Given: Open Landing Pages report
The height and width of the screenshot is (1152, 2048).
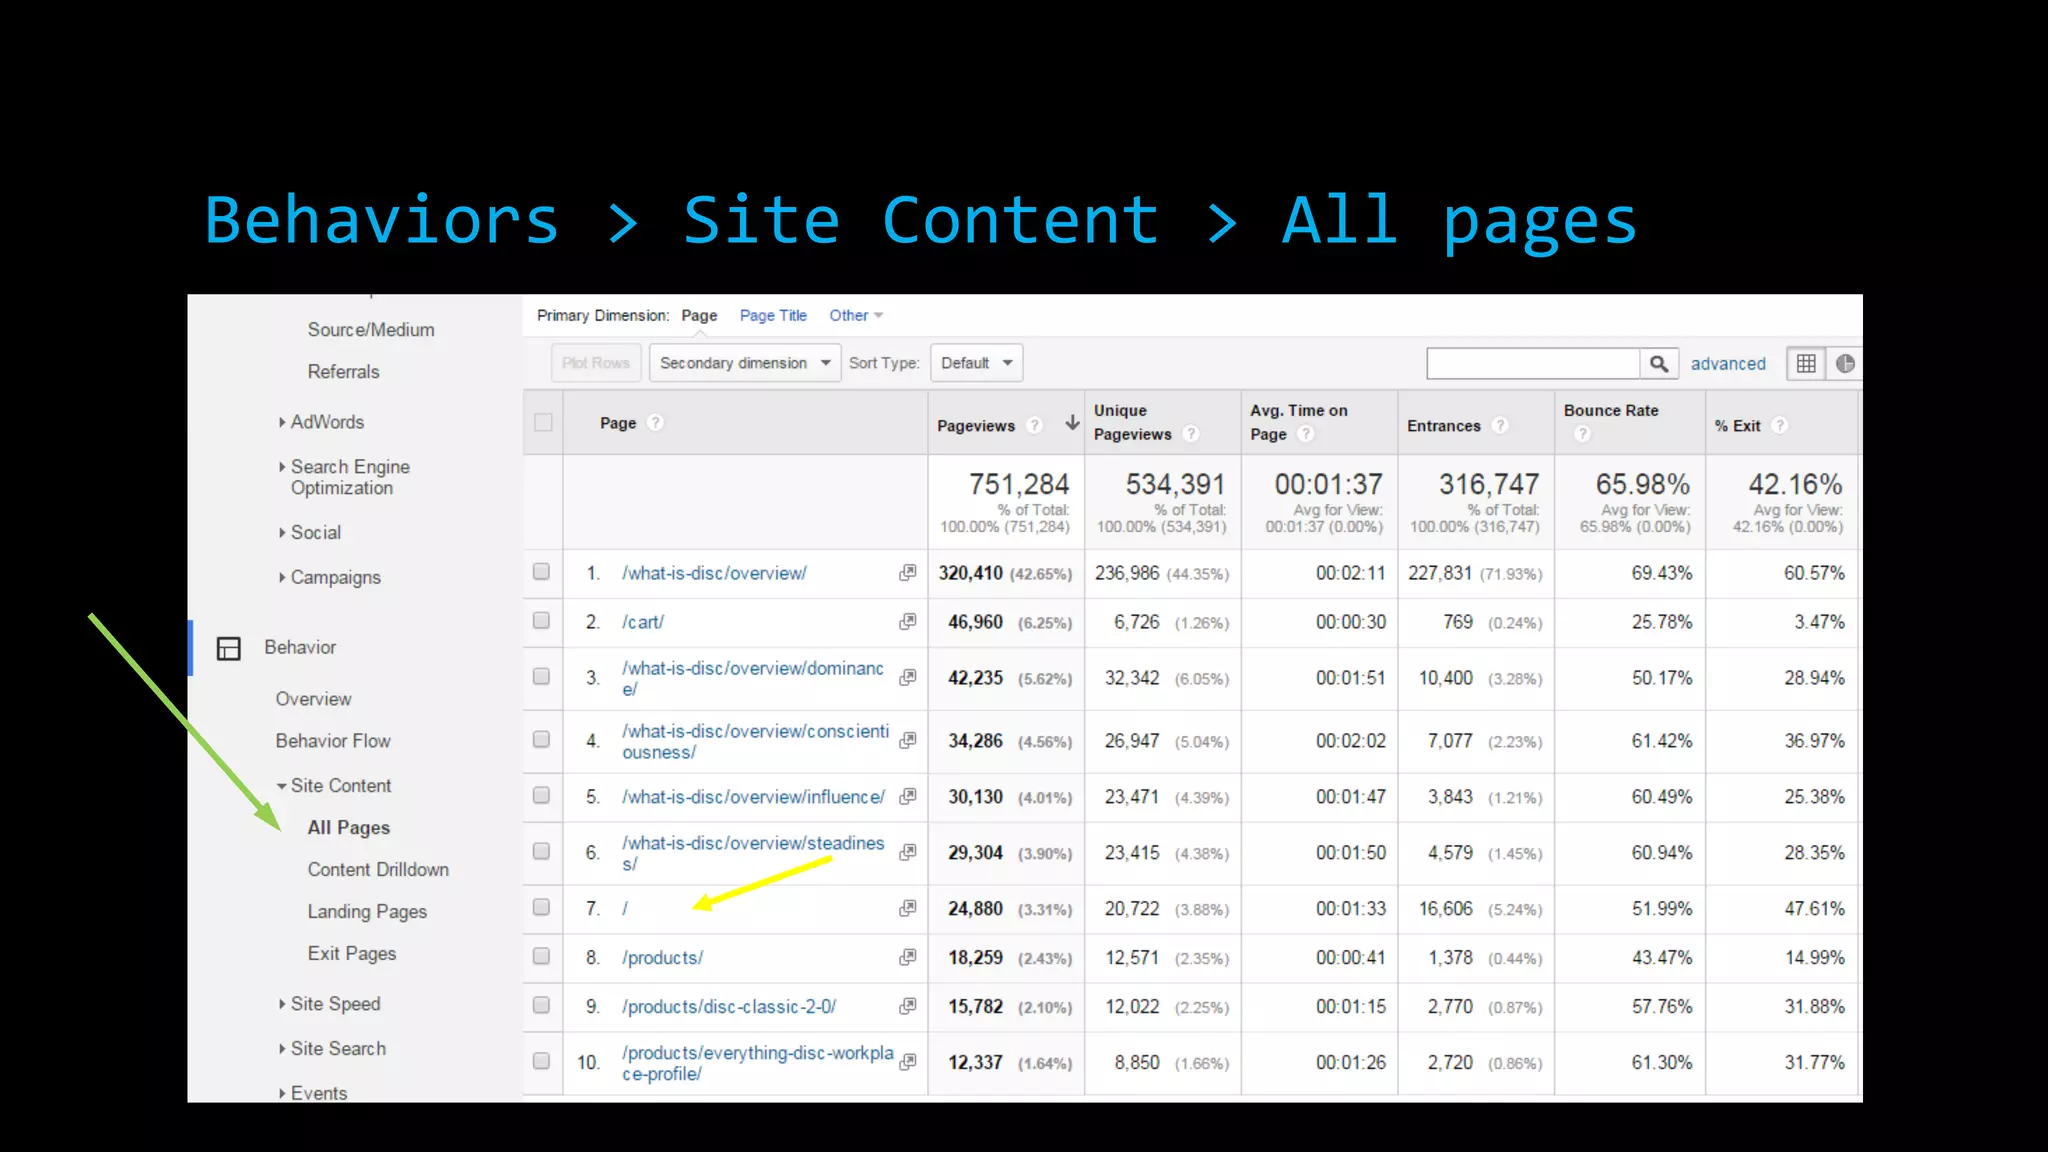Looking at the screenshot, I should click(367, 913).
